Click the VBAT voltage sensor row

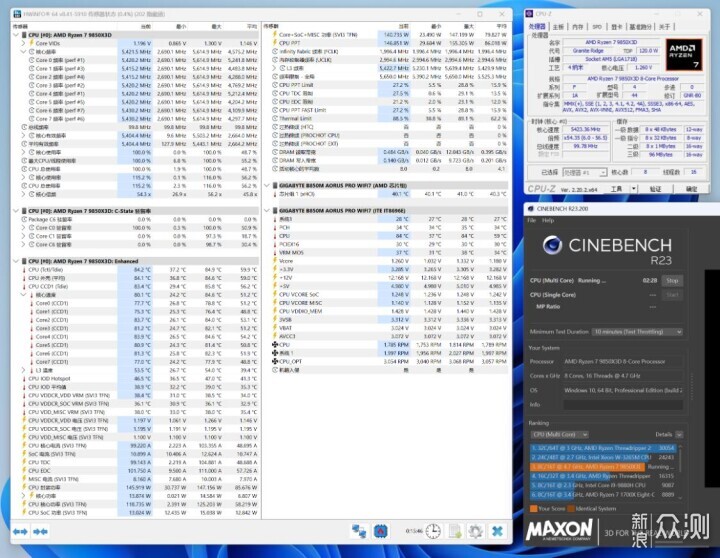tap(389, 328)
